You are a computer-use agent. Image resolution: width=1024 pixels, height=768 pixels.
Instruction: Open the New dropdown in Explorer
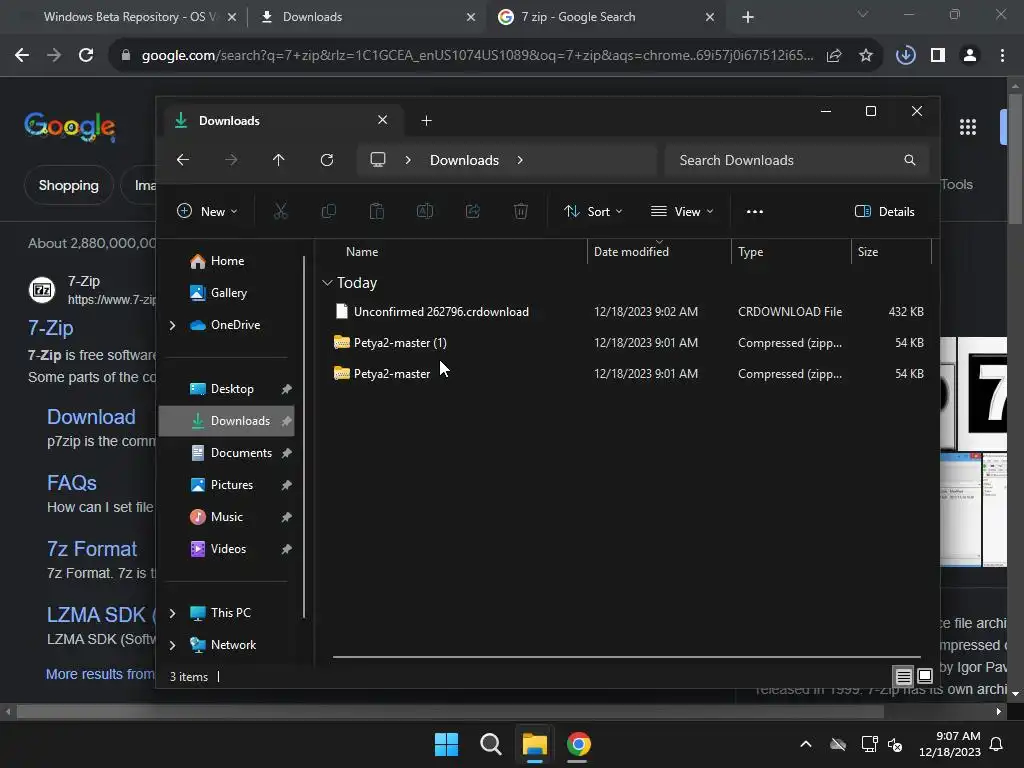click(x=207, y=211)
